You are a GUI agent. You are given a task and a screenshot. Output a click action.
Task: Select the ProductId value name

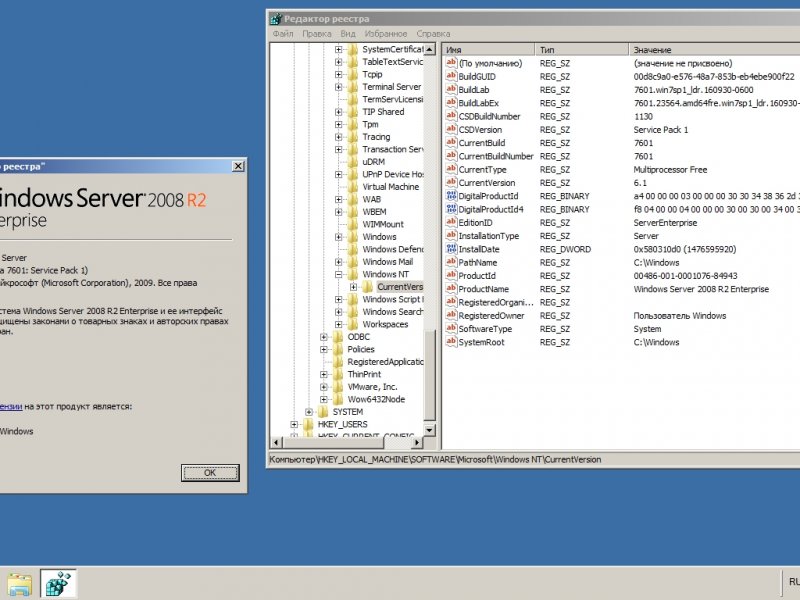click(477, 276)
